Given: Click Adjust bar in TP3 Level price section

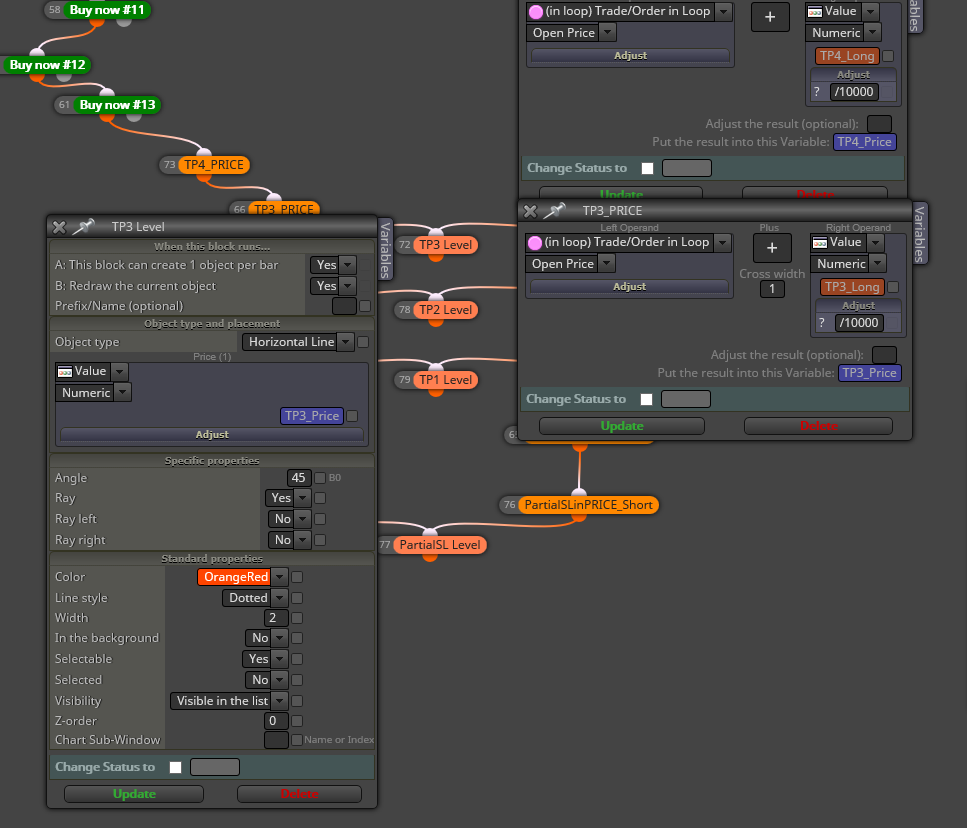Looking at the screenshot, I should point(212,435).
